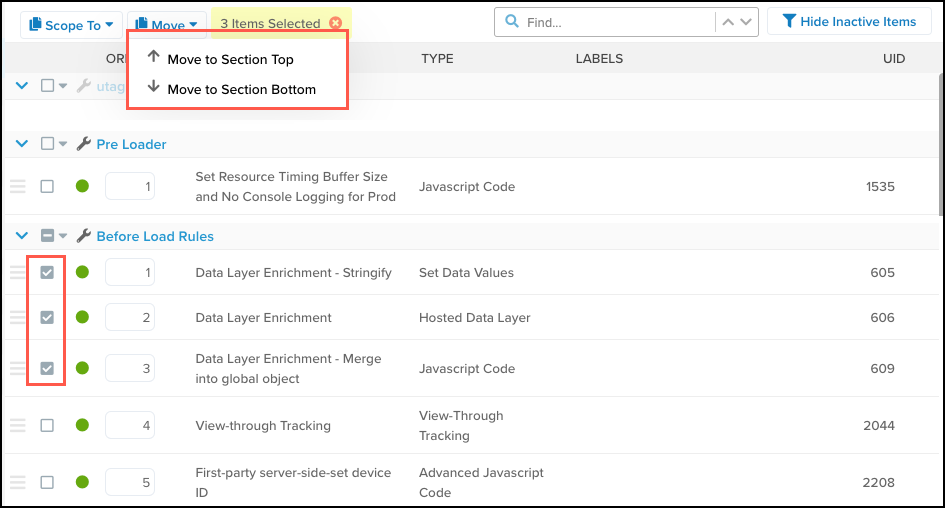The image size is (945, 508).
Task: Jump to the next search result arrow
Action: 747,22
